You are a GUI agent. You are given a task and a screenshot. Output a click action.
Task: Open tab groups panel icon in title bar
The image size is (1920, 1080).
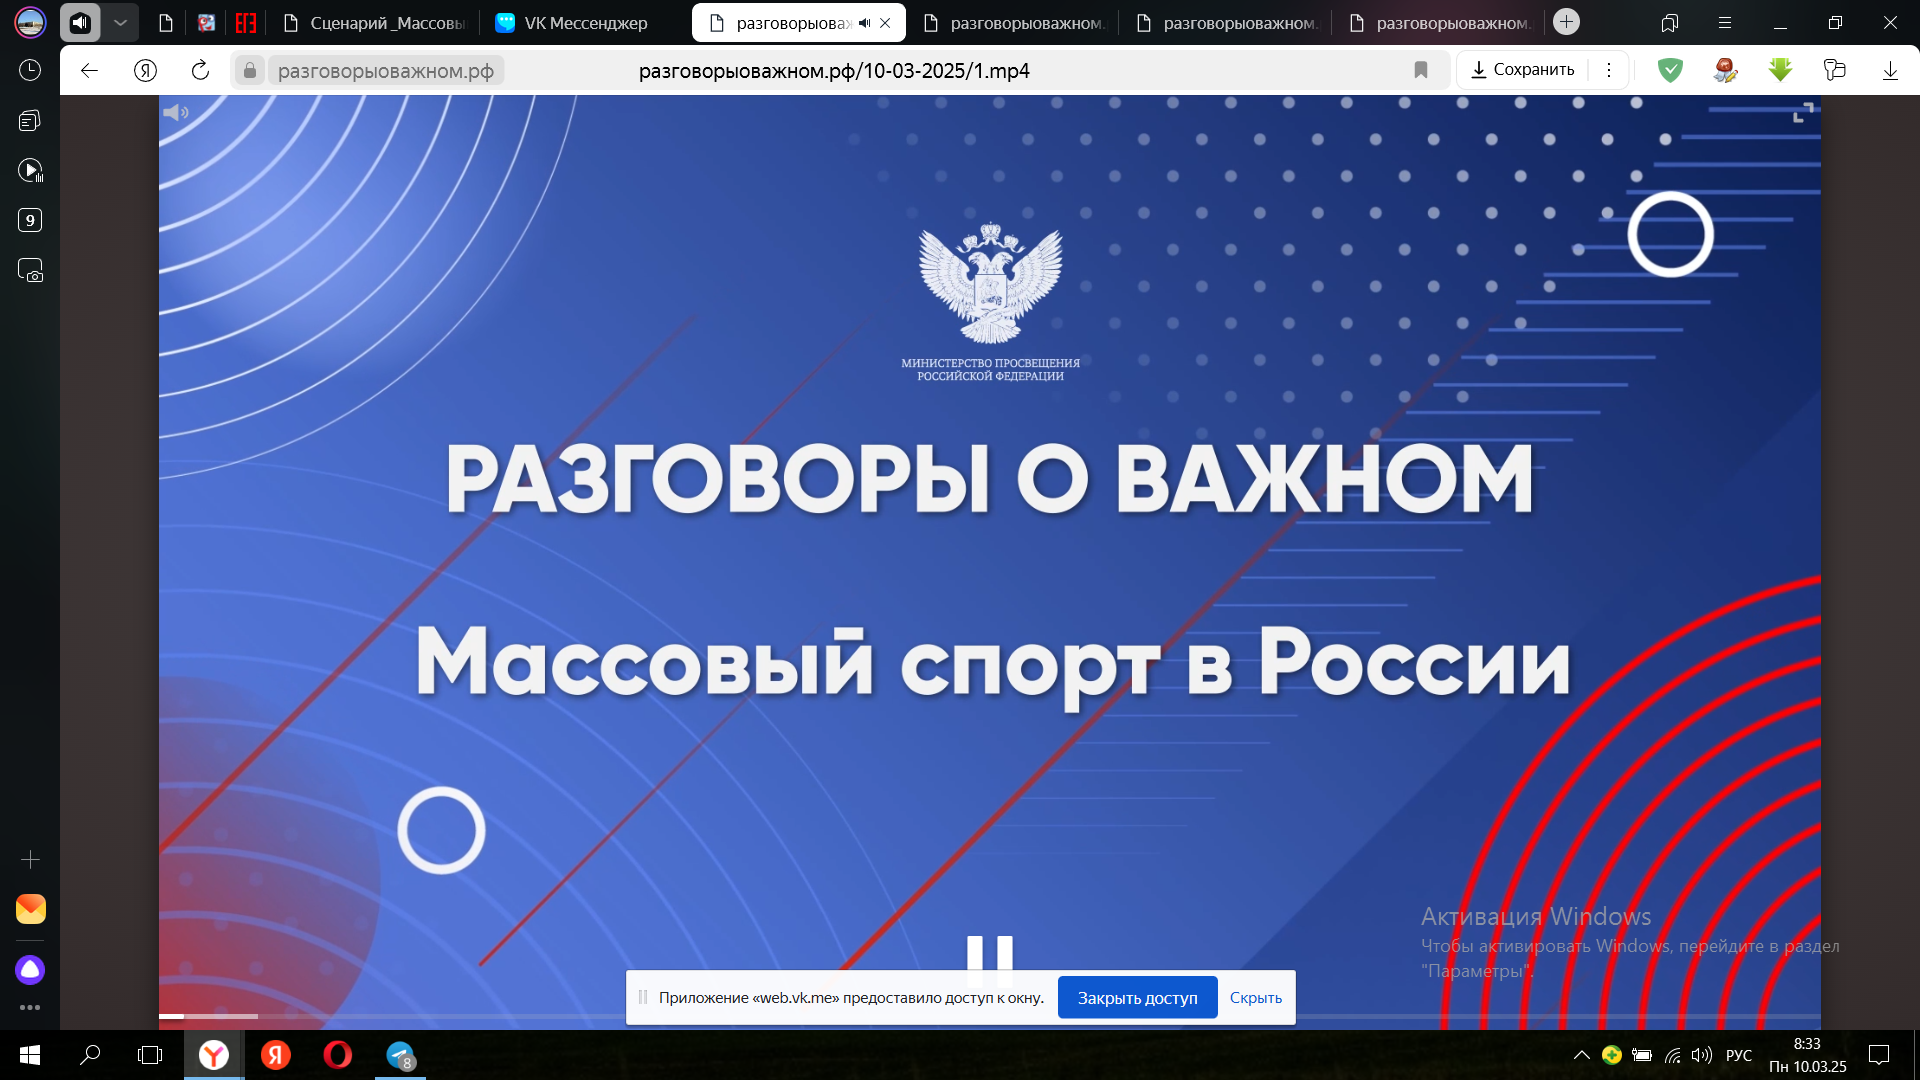coord(1669,22)
